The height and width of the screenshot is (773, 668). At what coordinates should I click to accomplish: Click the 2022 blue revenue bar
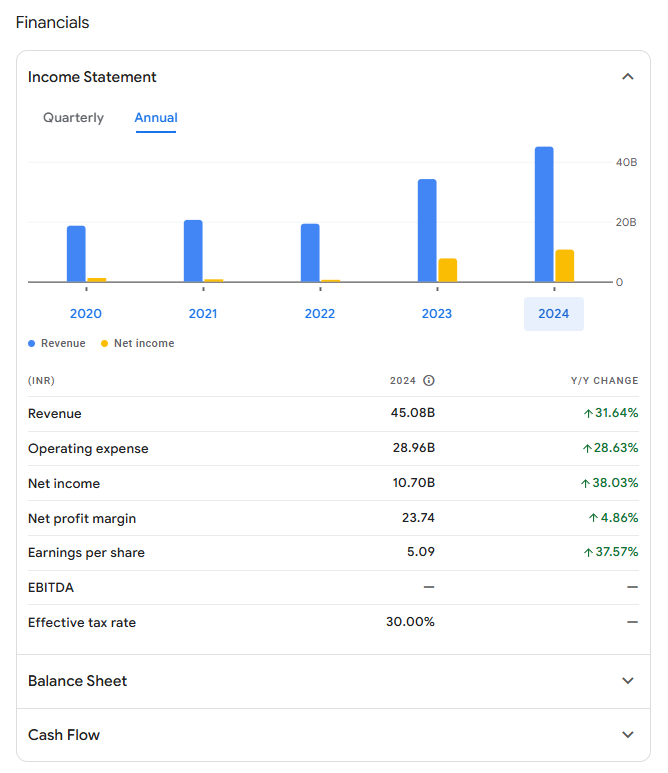click(310, 253)
